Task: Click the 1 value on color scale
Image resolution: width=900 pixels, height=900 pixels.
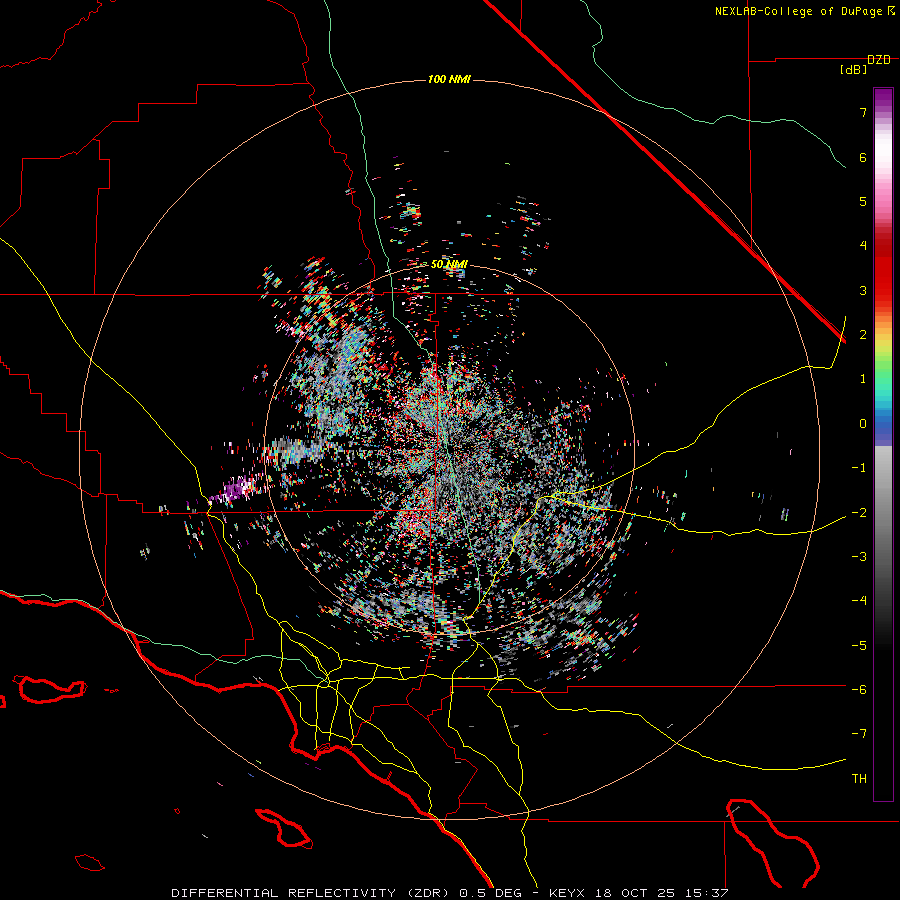Action: pyautogui.click(x=863, y=379)
